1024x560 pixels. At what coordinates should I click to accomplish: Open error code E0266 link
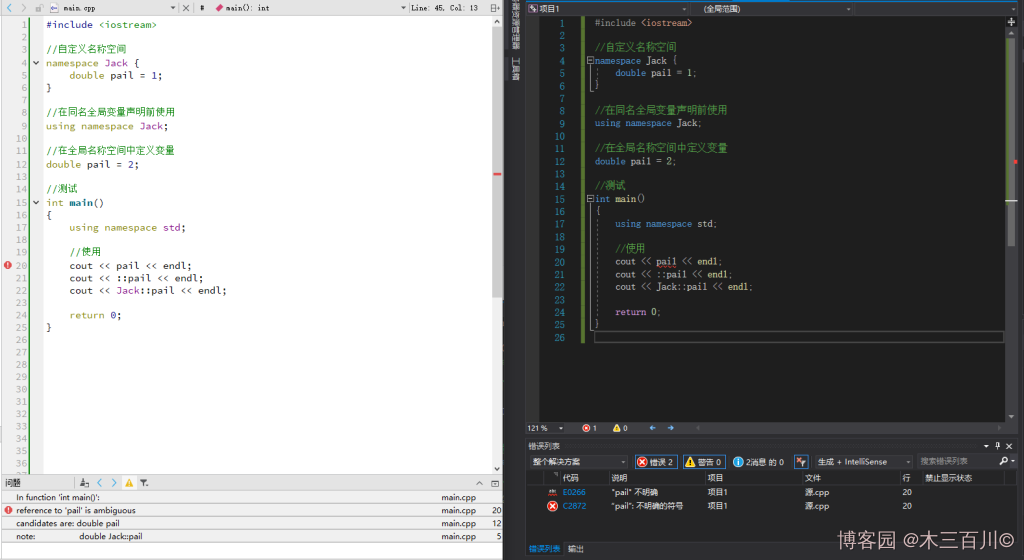point(574,492)
